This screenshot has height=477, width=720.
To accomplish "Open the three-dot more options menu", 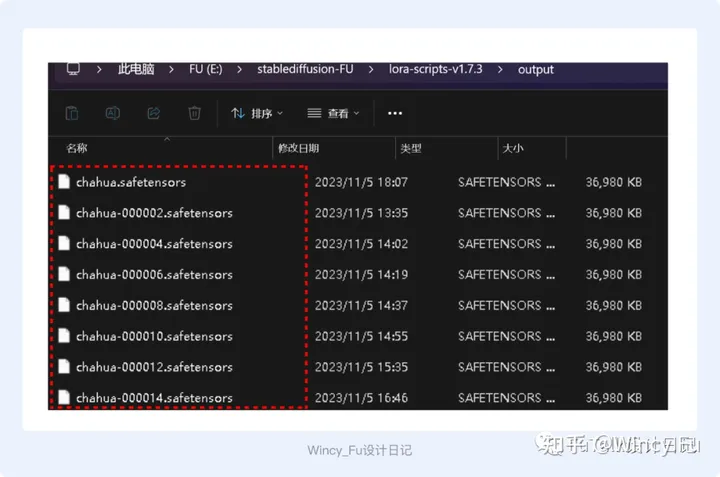I will pos(395,113).
